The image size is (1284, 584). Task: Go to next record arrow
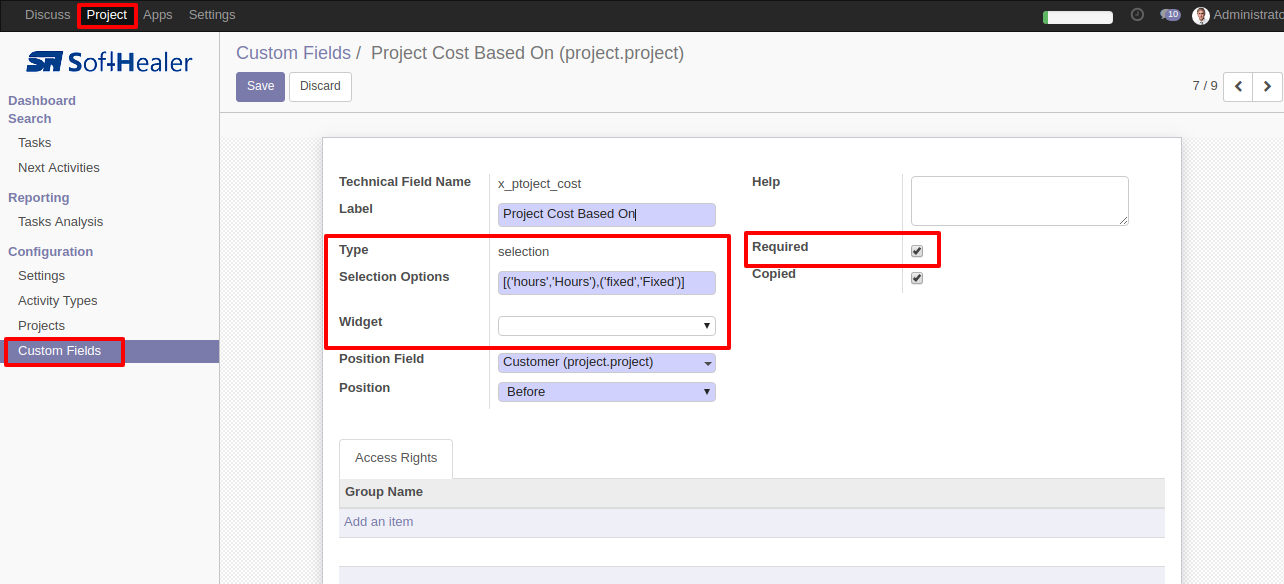pyautogui.click(x=1267, y=87)
